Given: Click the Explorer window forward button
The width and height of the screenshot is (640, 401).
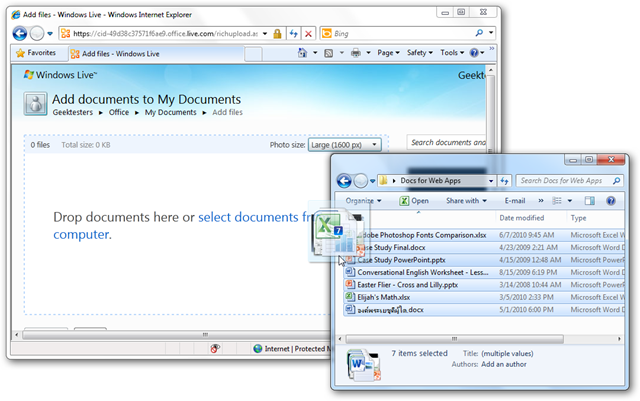Looking at the screenshot, I should click(360, 180).
